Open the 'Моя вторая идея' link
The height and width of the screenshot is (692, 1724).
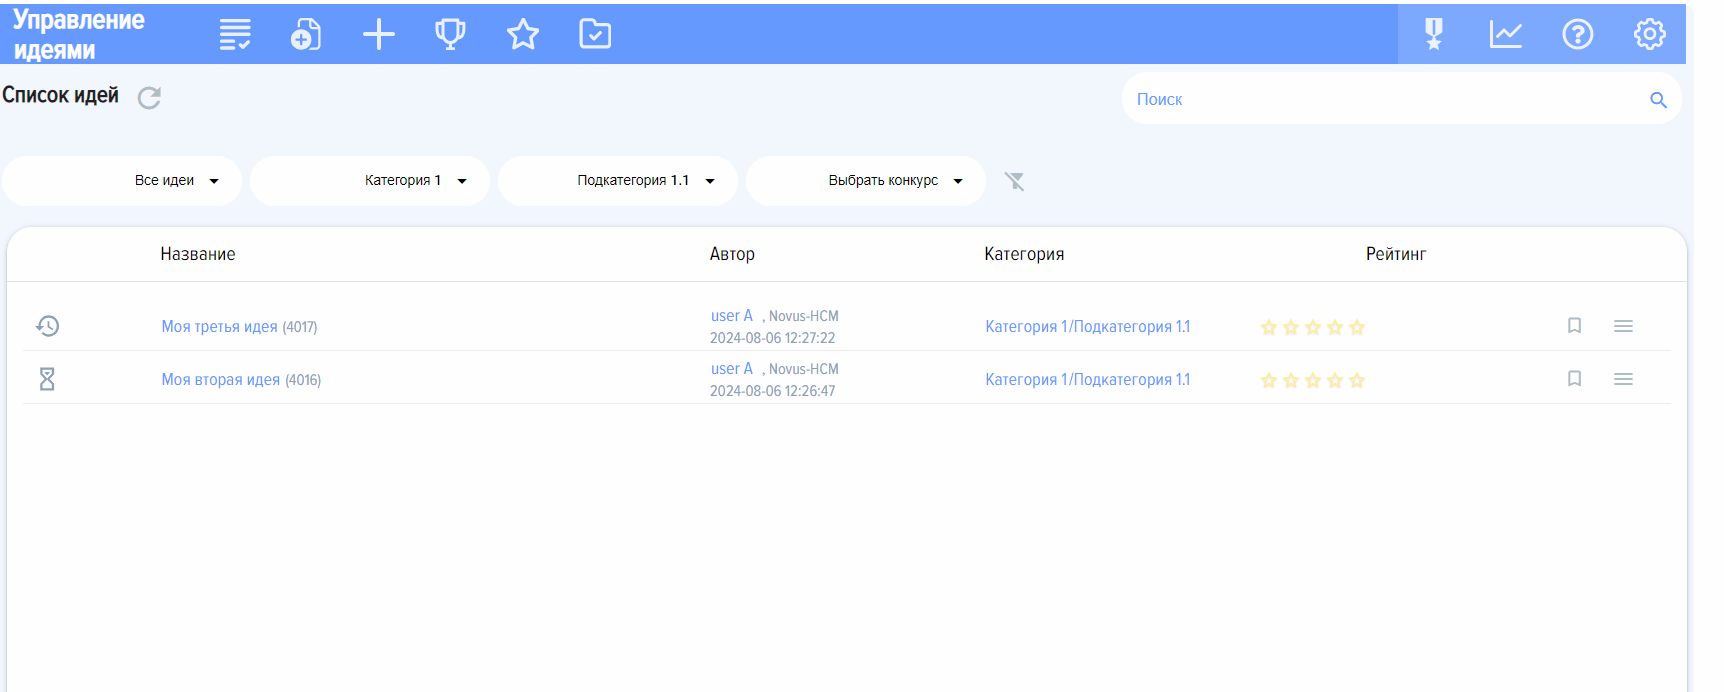[x=221, y=380]
